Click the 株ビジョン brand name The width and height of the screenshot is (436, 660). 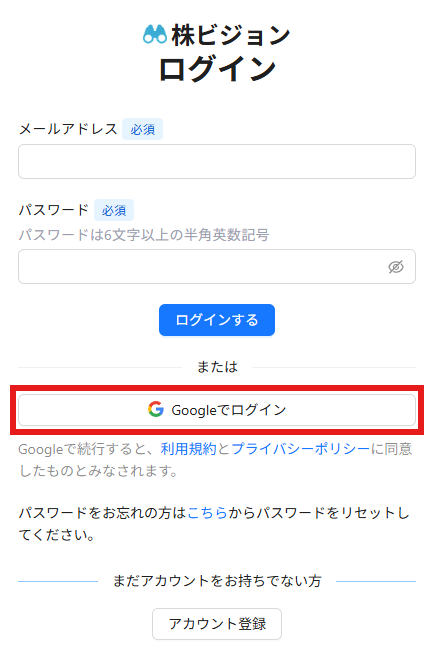coord(231,35)
